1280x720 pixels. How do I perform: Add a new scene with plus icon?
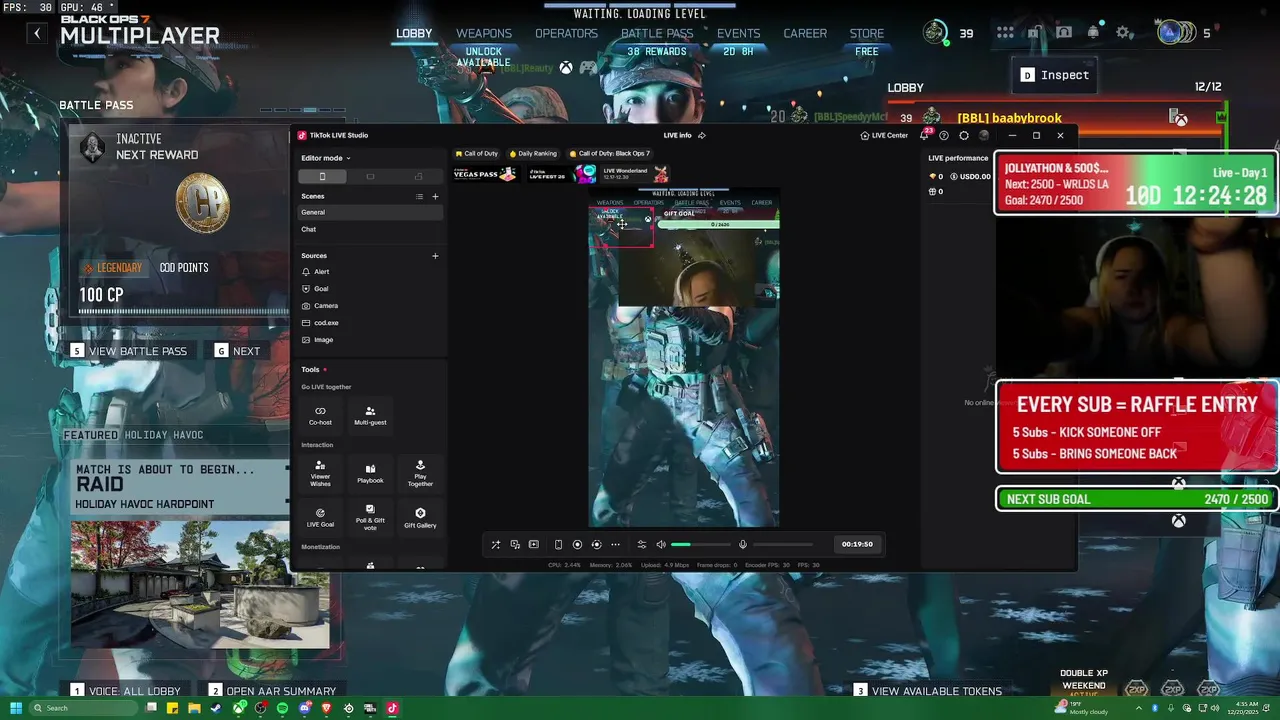point(435,197)
